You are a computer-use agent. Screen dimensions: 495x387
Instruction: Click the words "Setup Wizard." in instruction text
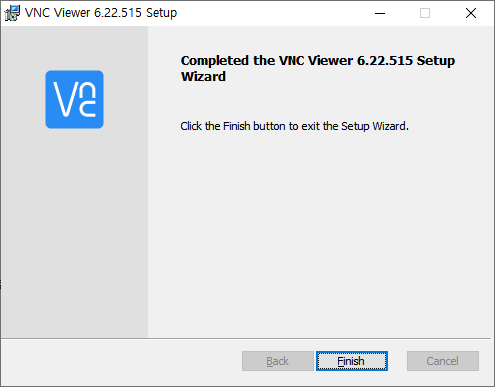pos(375,126)
